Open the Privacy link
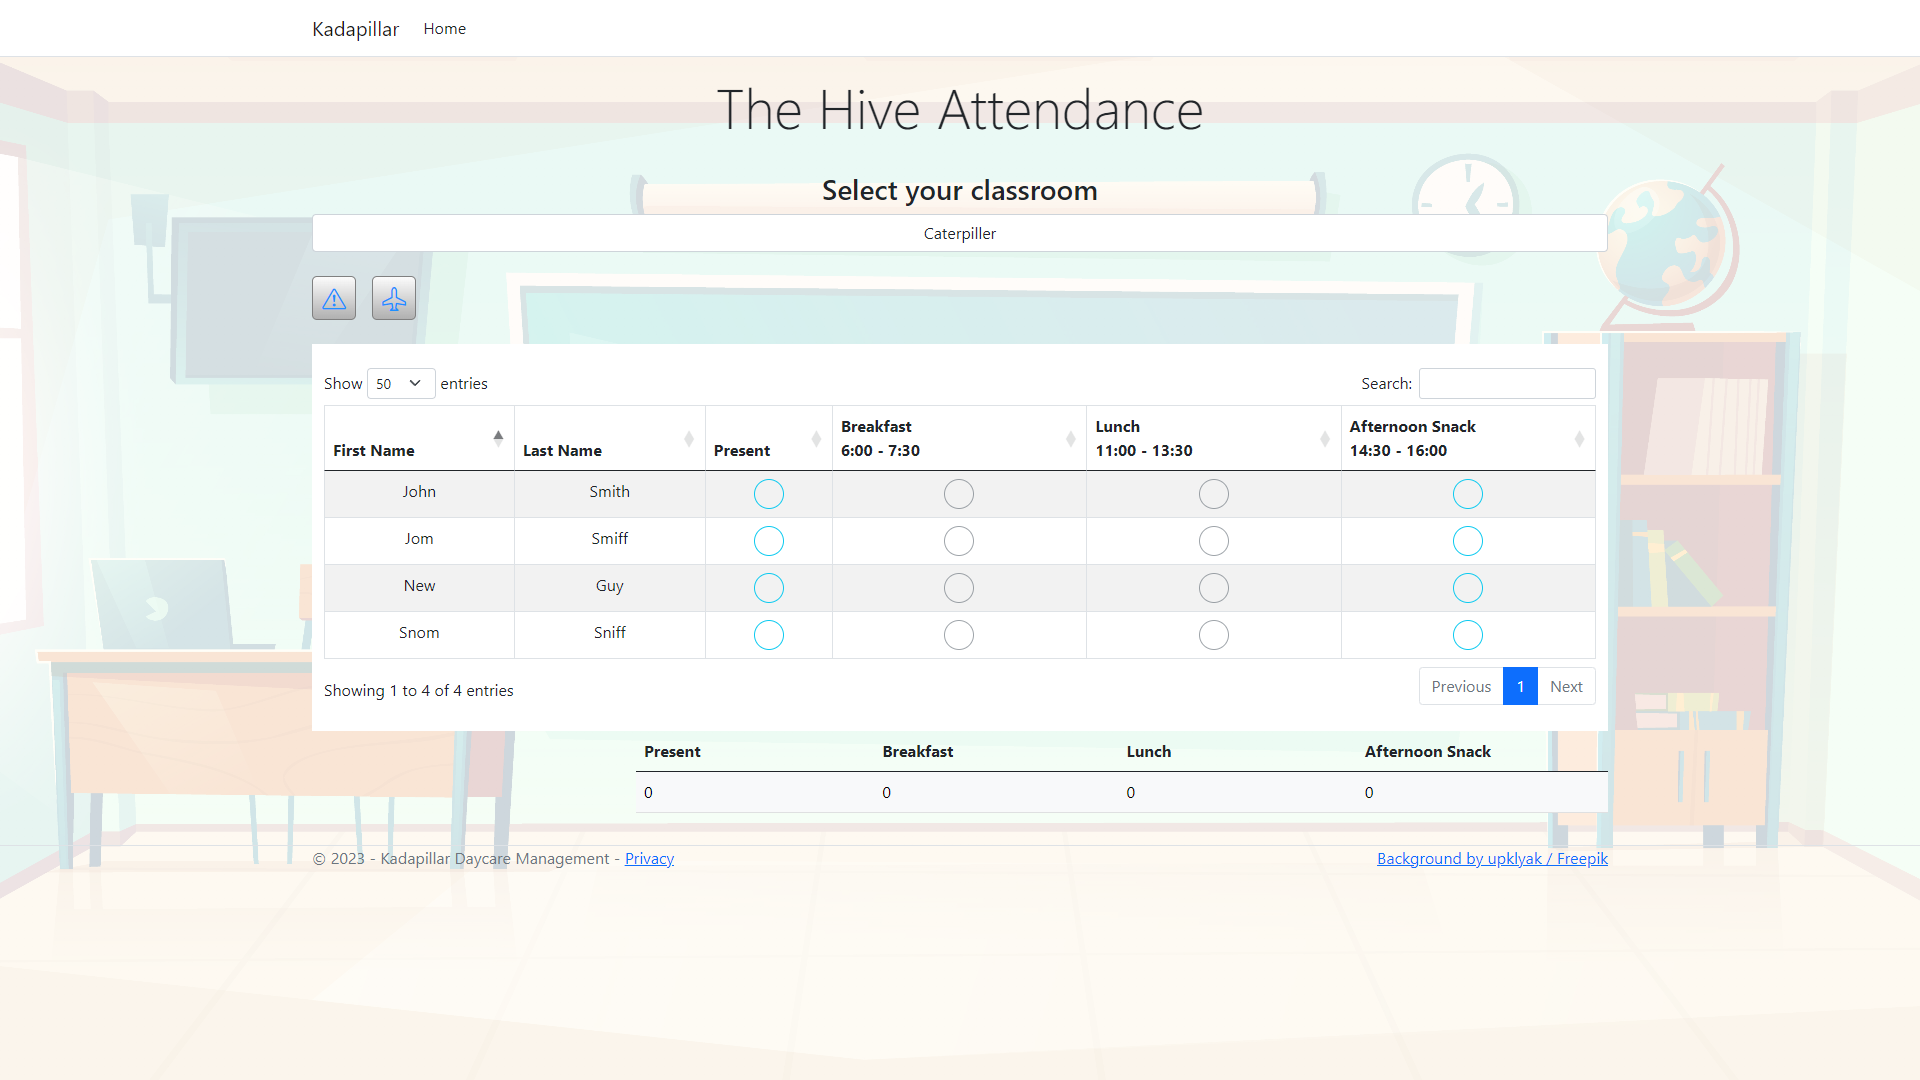 (649, 859)
